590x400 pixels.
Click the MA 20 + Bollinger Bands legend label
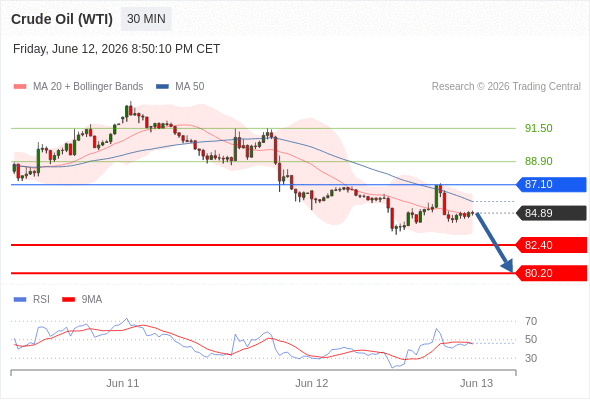(x=88, y=87)
